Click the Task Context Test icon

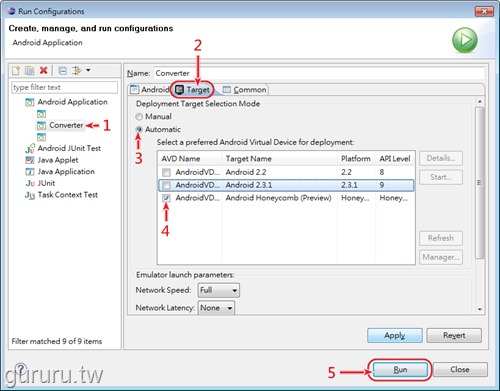click(30, 195)
